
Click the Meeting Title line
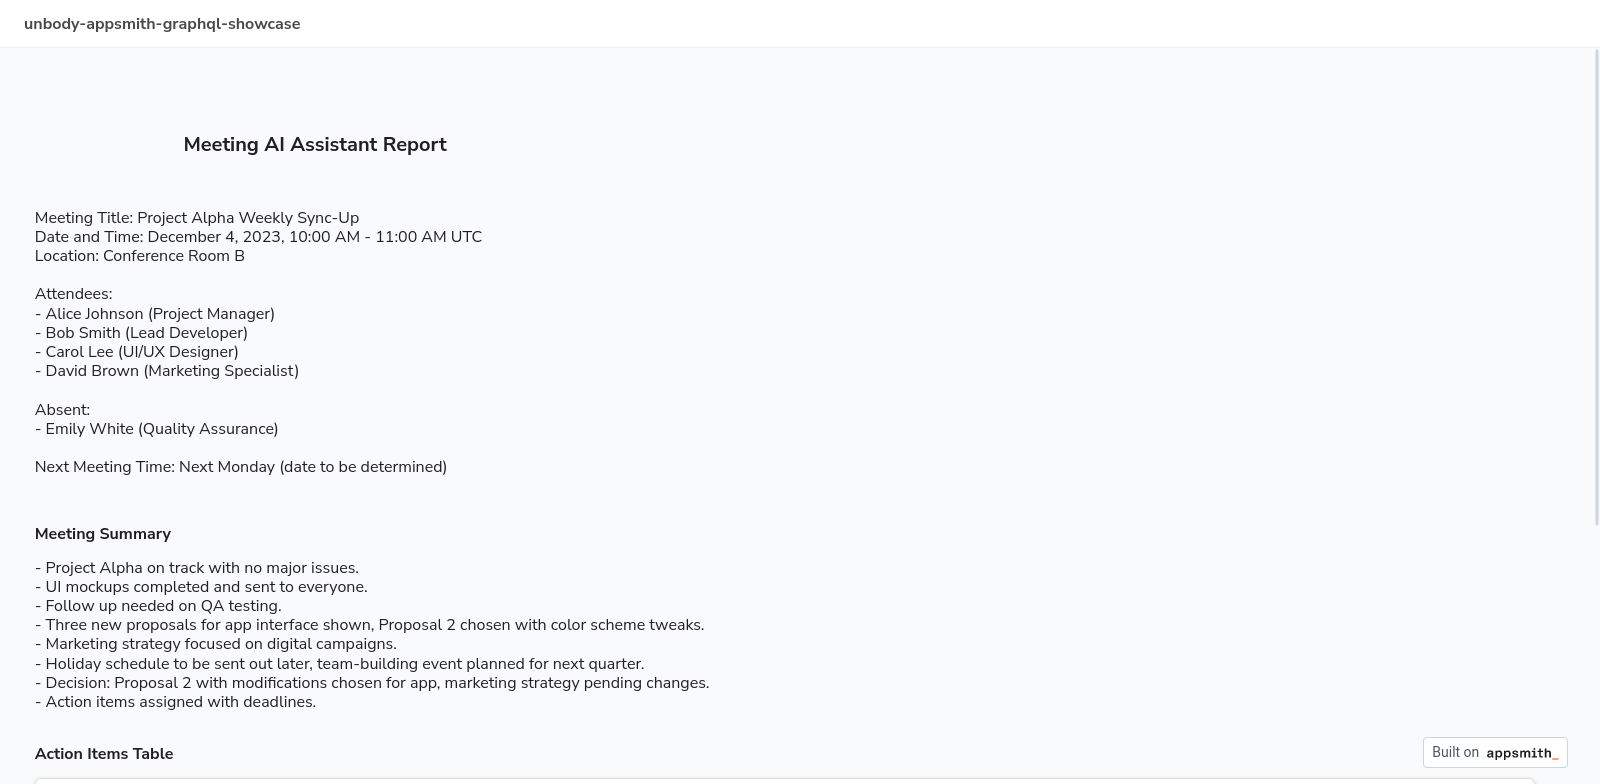(x=197, y=218)
